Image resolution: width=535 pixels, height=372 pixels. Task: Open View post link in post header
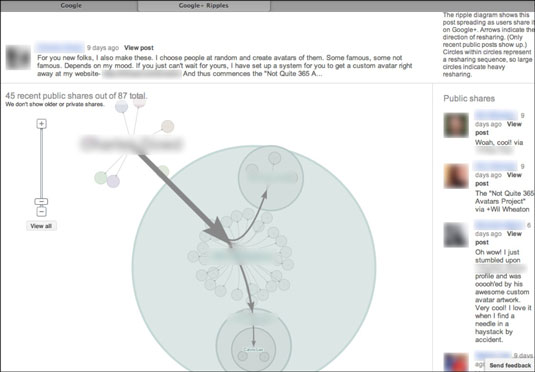(x=139, y=48)
